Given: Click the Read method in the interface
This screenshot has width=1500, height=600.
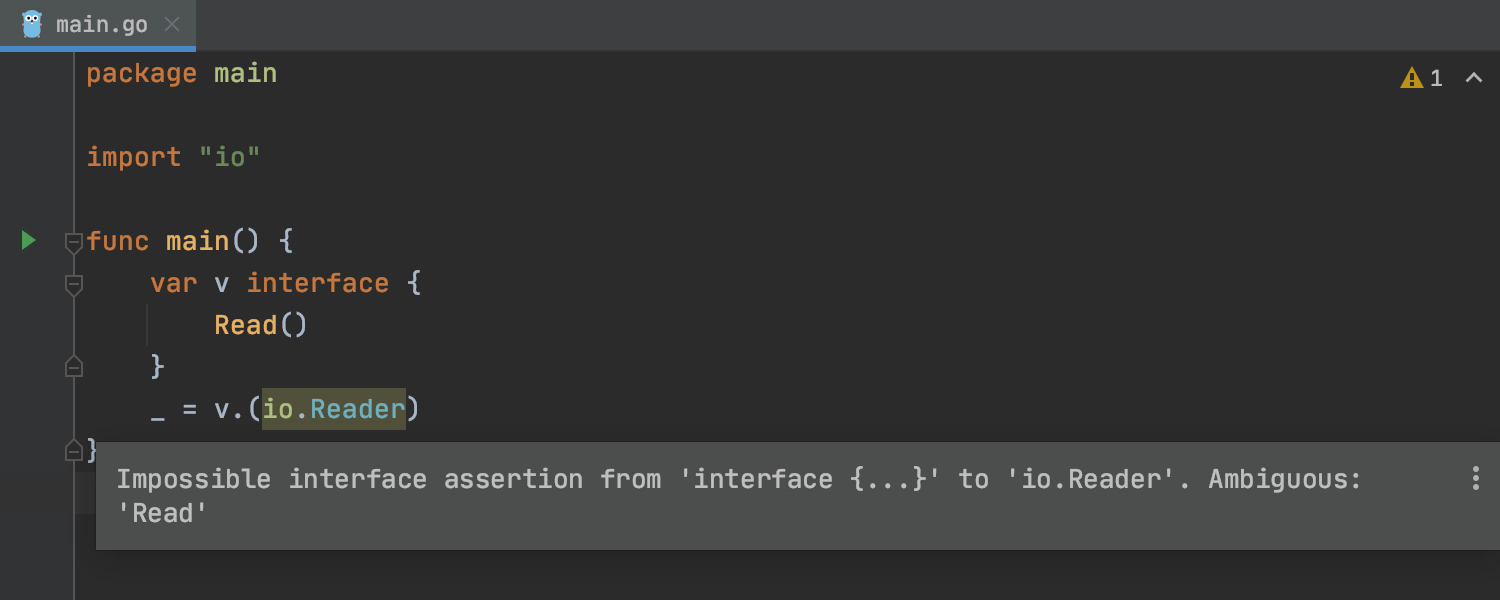Looking at the screenshot, I should (246, 325).
